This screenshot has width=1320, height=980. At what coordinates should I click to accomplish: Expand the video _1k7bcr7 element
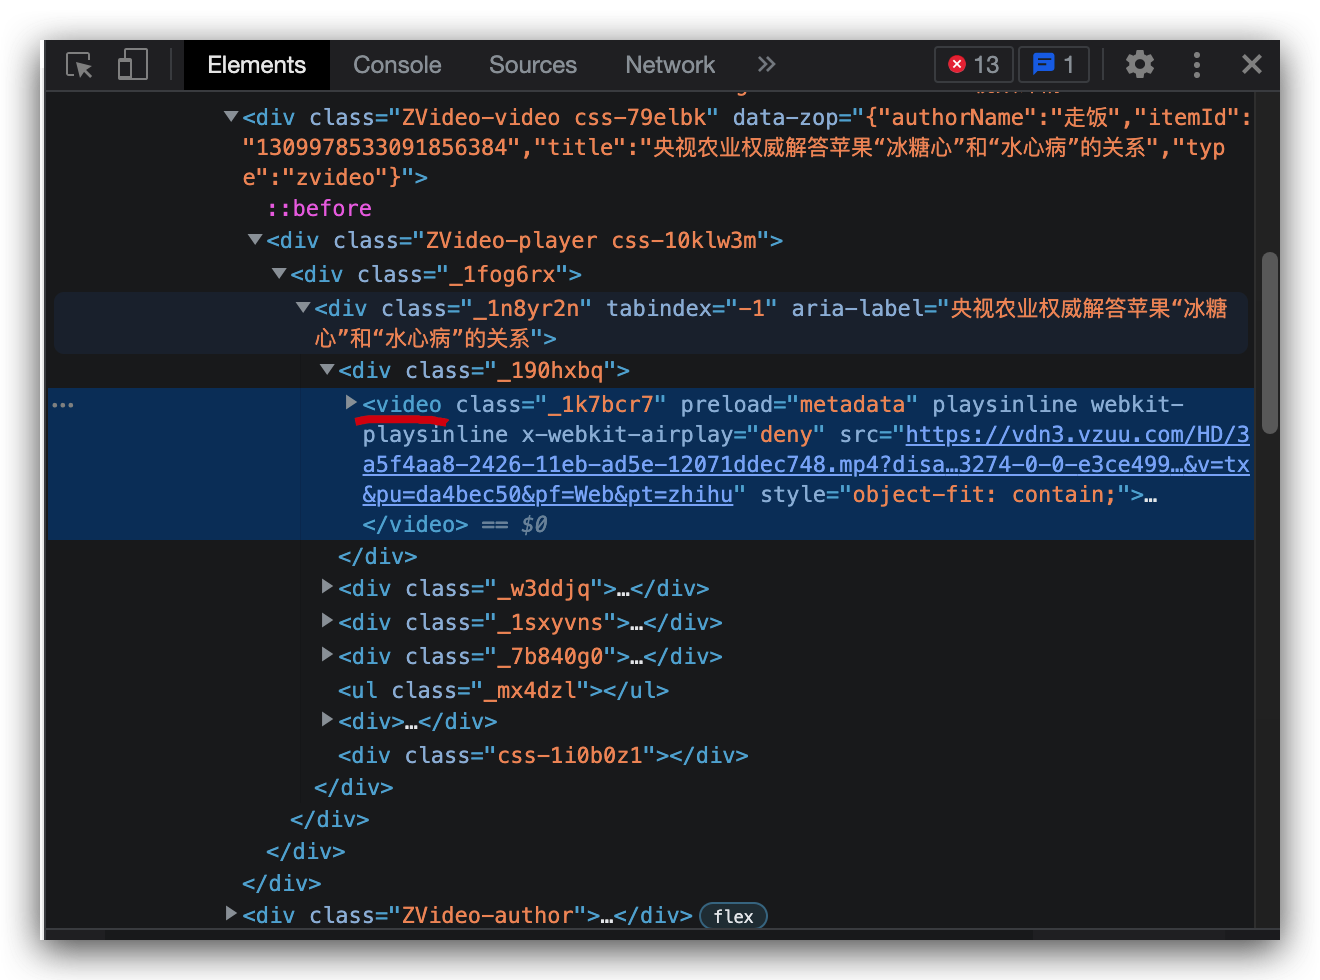[x=351, y=403]
